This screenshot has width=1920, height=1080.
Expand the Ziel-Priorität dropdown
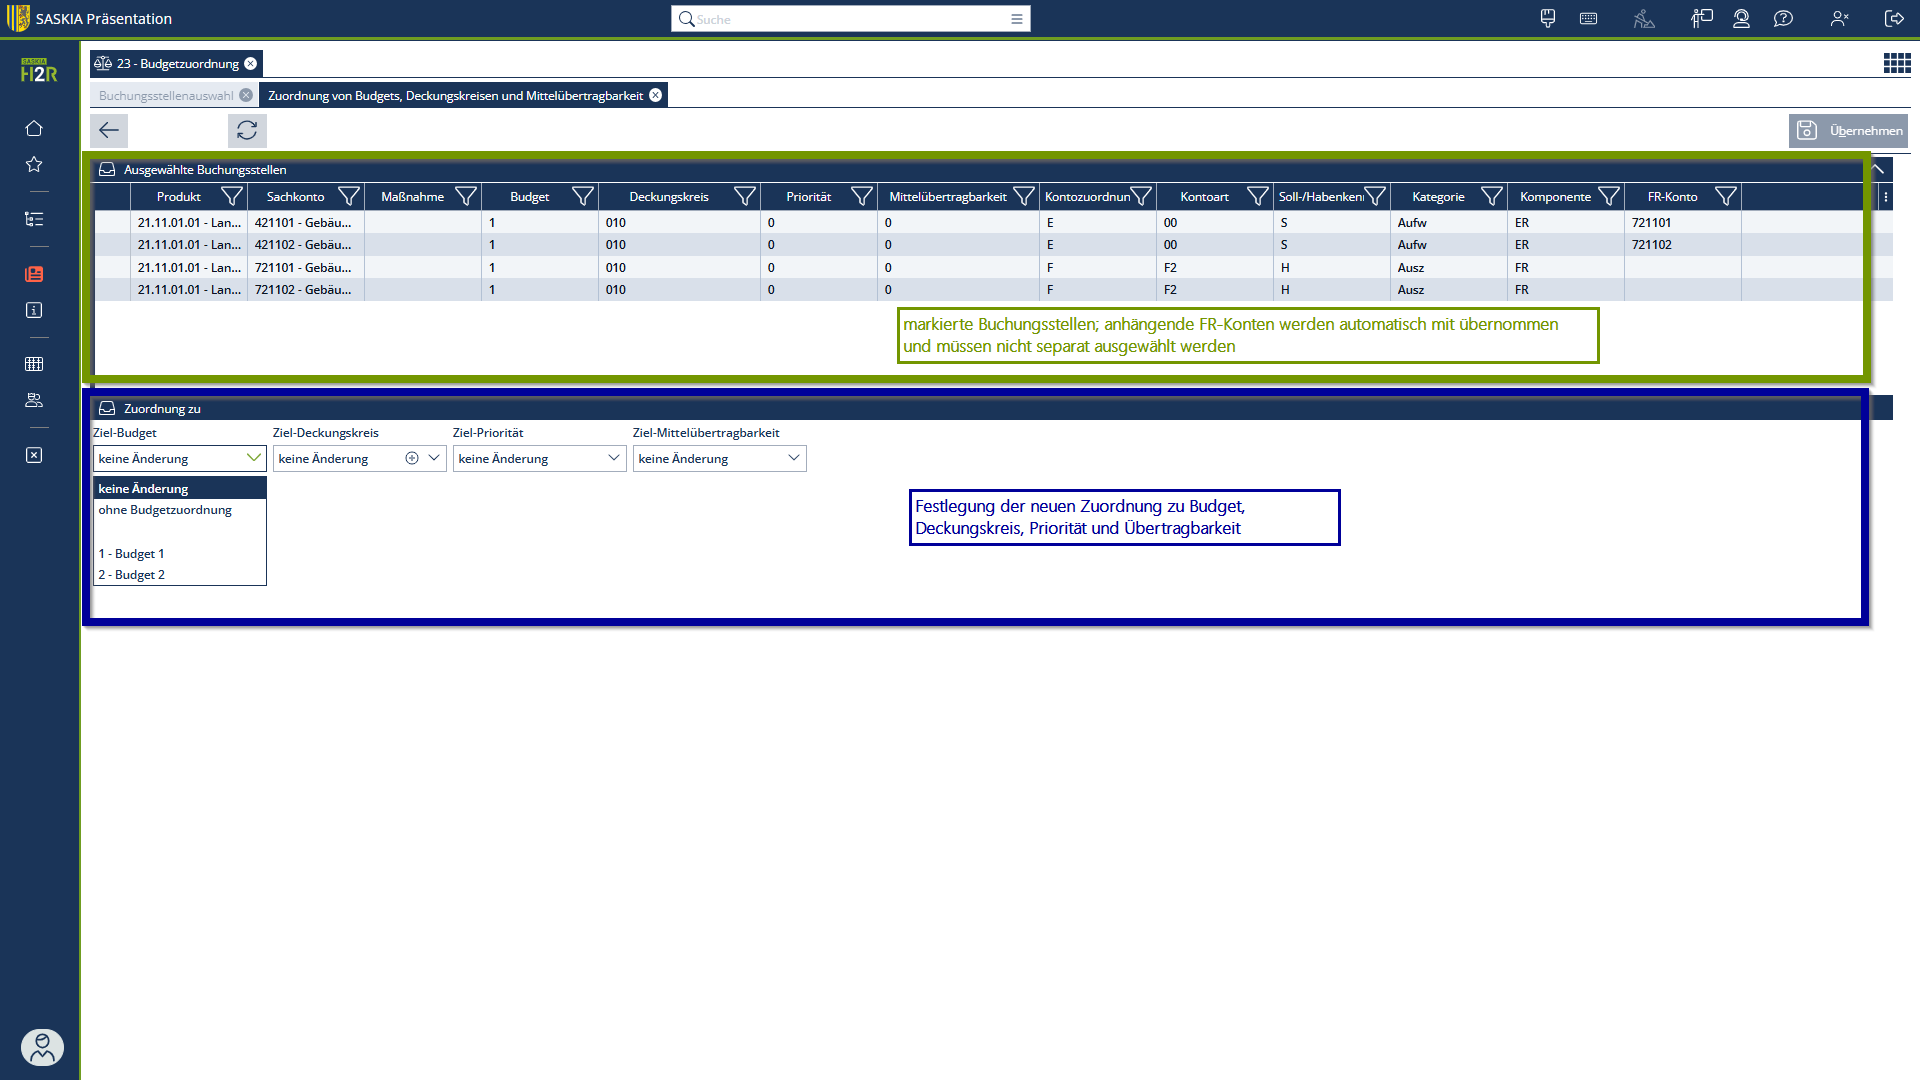[613, 458]
